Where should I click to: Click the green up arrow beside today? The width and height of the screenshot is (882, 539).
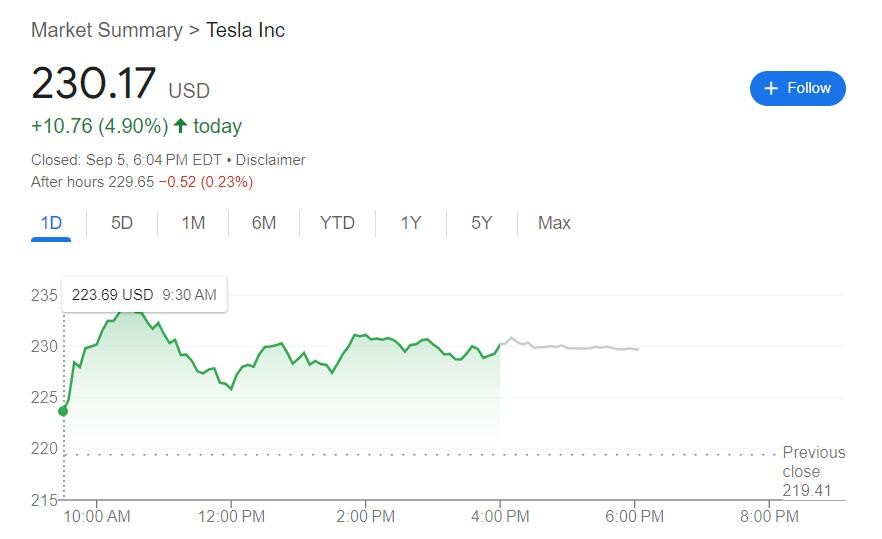180,126
